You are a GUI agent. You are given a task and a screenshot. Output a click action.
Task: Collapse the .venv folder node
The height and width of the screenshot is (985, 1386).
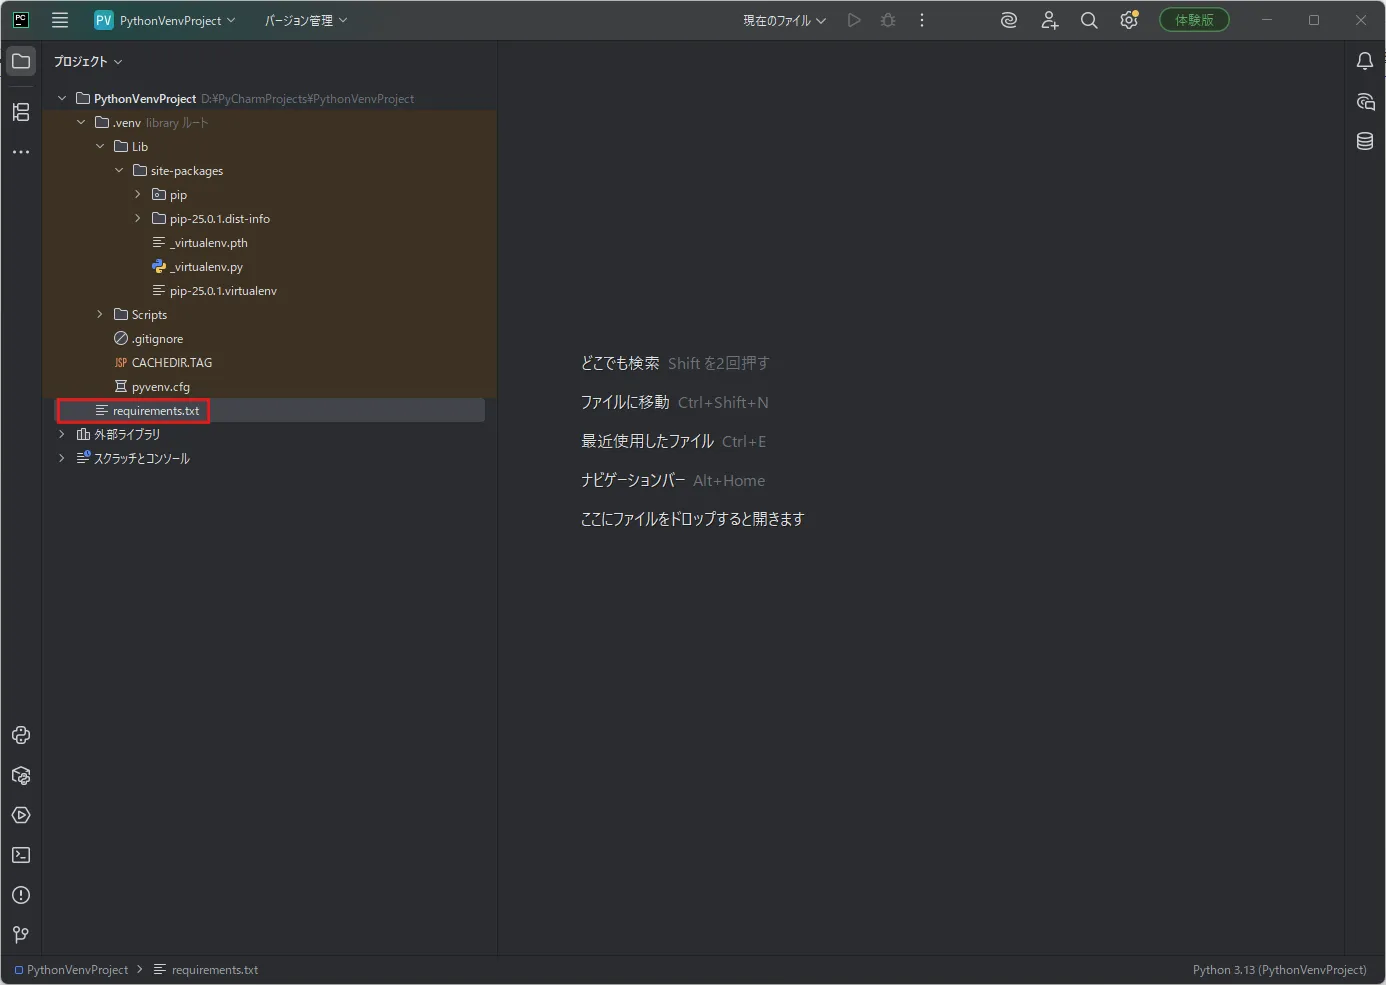(x=81, y=122)
